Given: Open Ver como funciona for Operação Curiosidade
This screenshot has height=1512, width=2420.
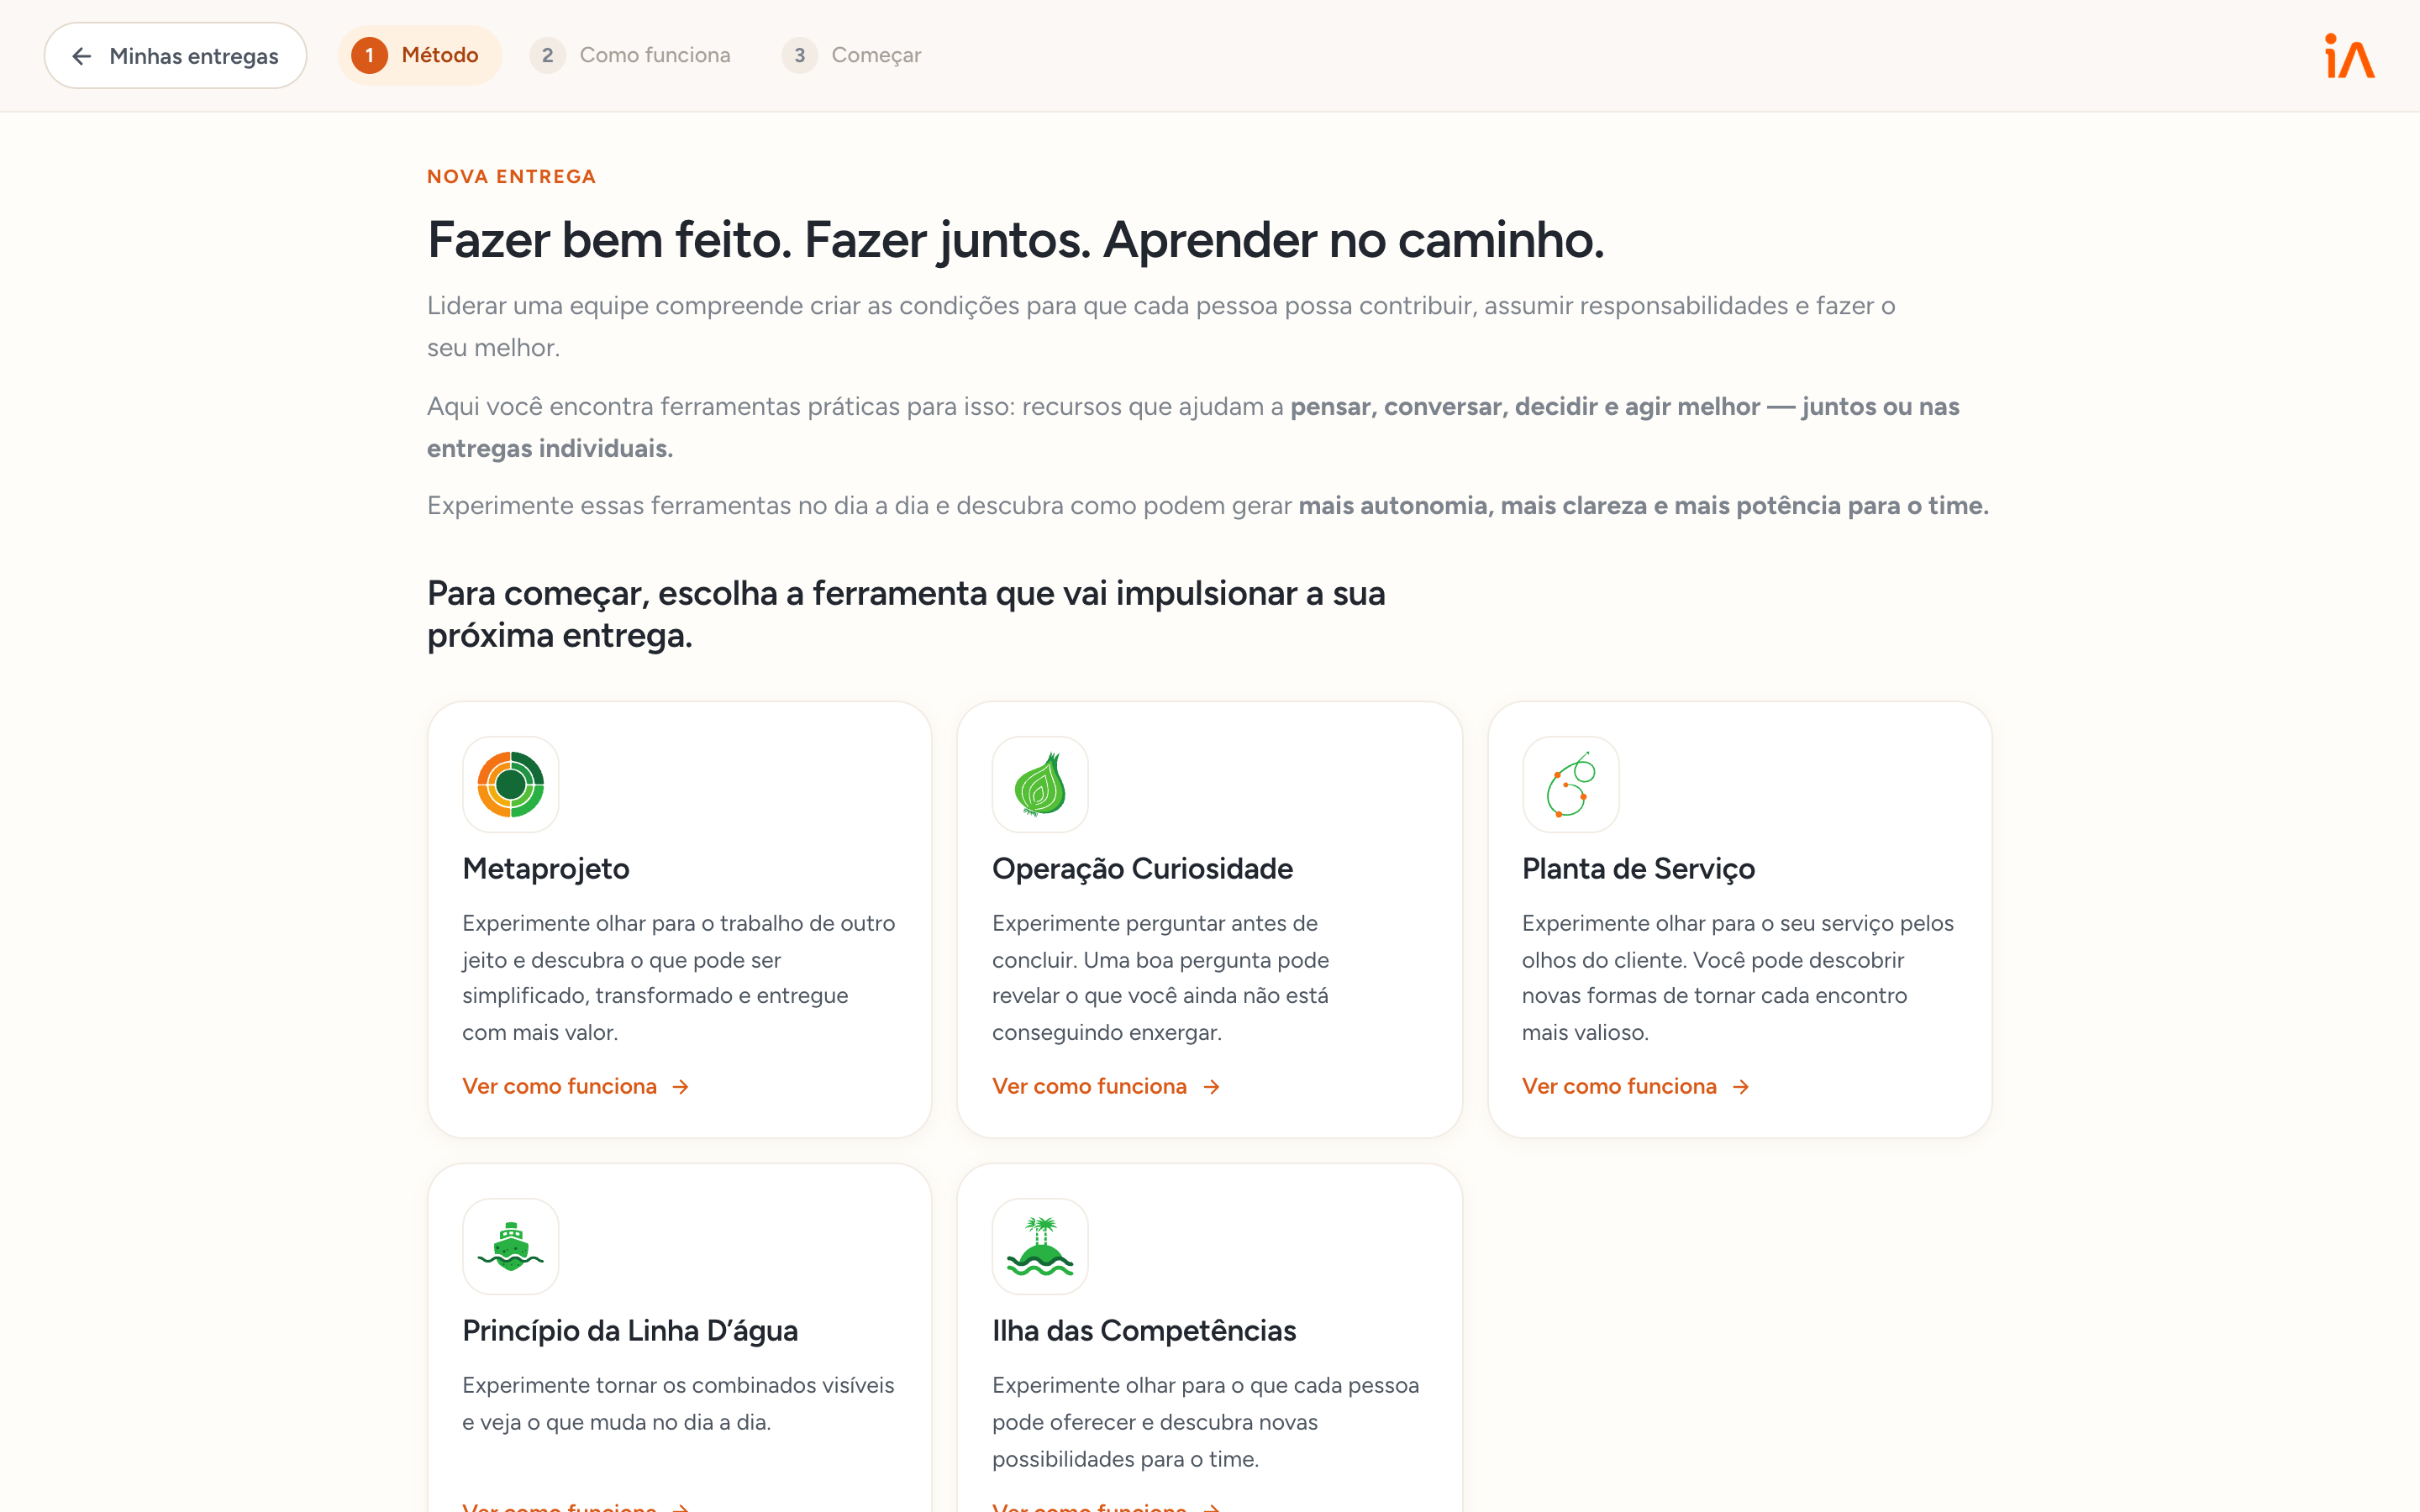Looking at the screenshot, I should (1106, 1086).
